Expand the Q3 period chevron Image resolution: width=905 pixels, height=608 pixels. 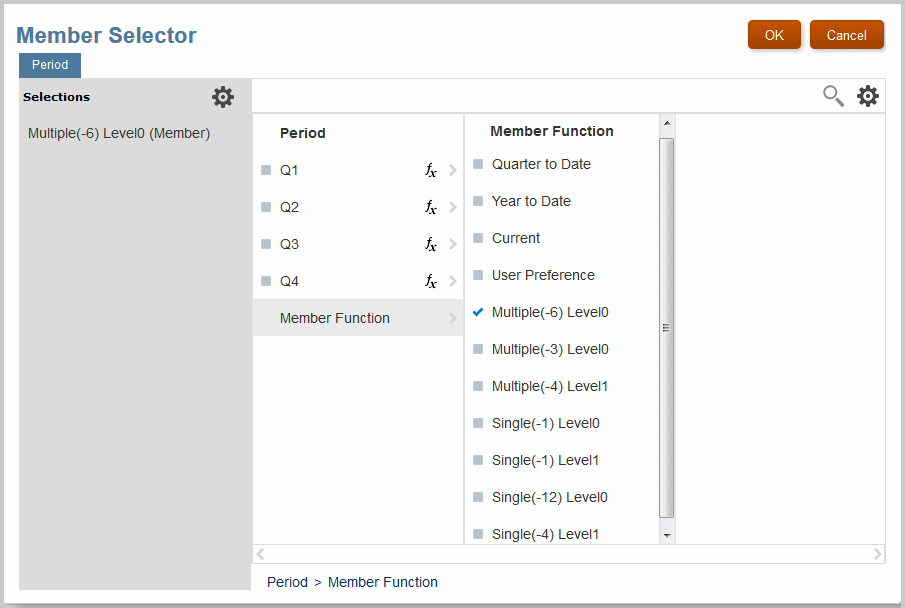point(453,245)
